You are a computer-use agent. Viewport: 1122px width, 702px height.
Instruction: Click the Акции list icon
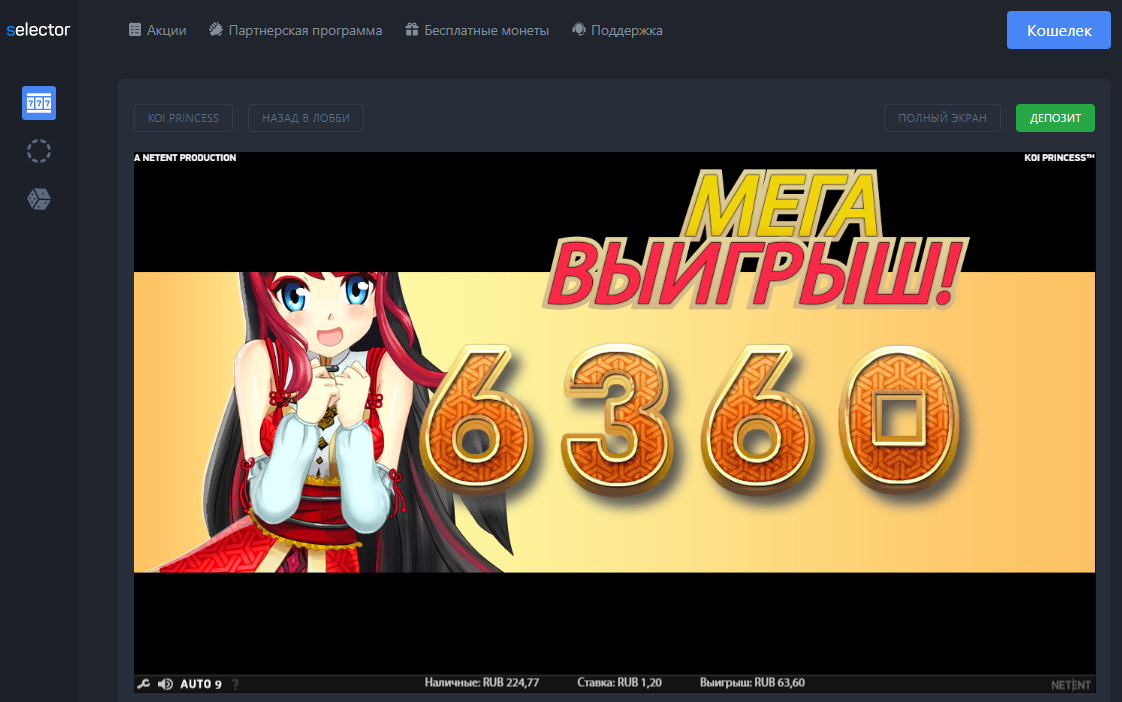[135, 29]
